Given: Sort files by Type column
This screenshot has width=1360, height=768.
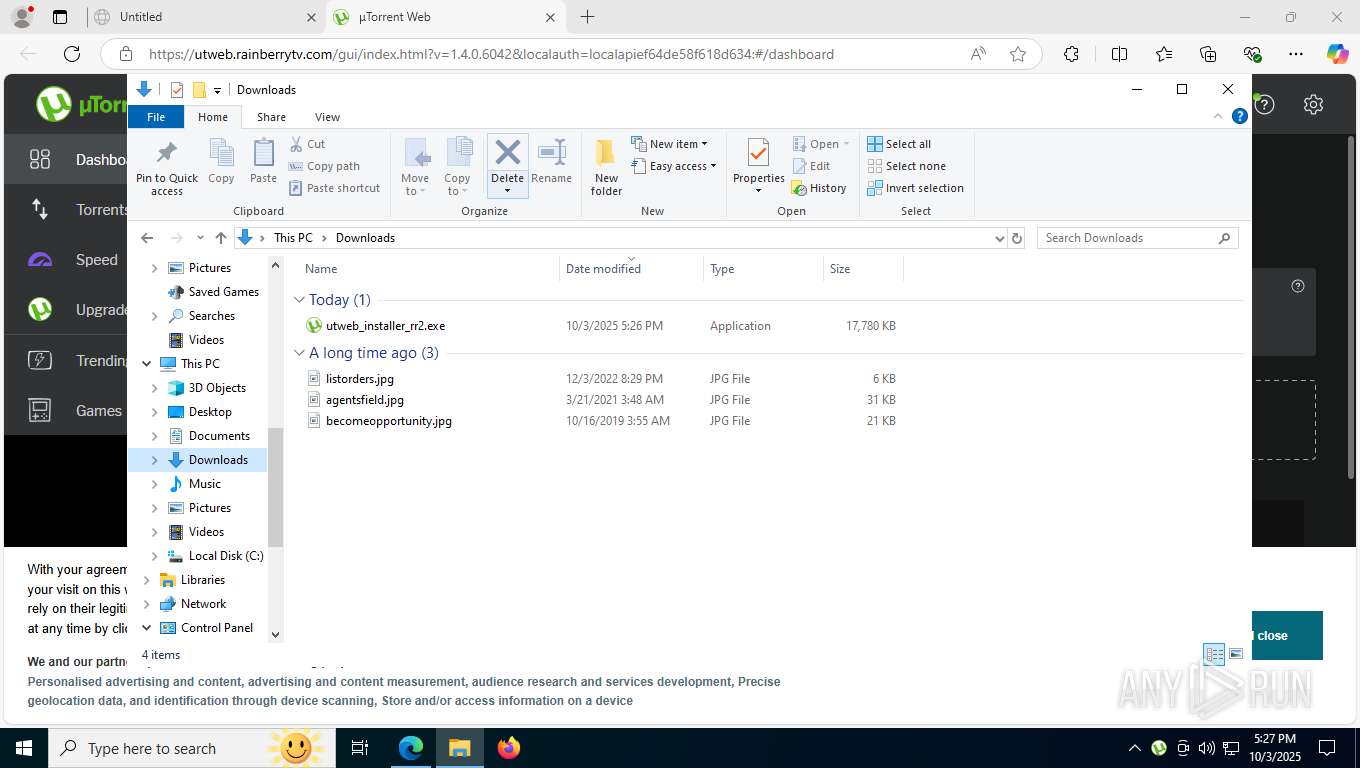Looking at the screenshot, I should click(763, 269).
